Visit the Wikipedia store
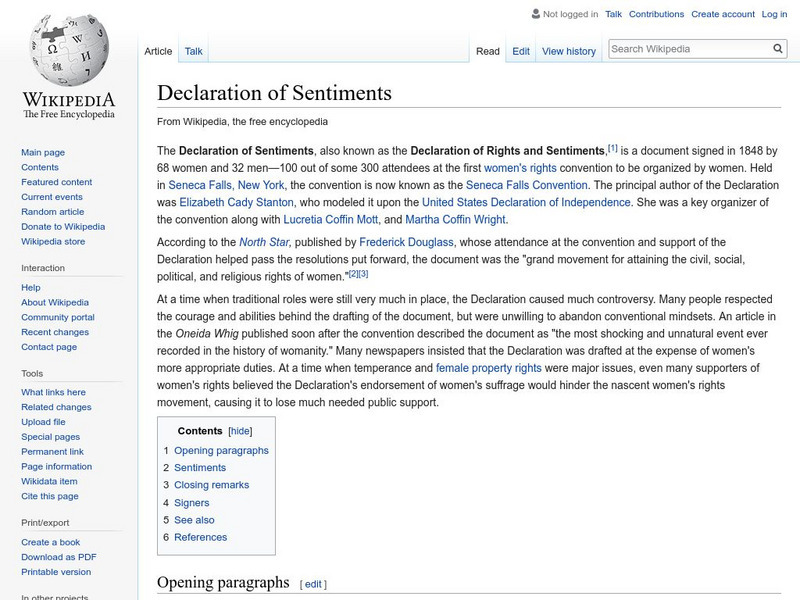This screenshot has height=600, width=800. coord(53,241)
